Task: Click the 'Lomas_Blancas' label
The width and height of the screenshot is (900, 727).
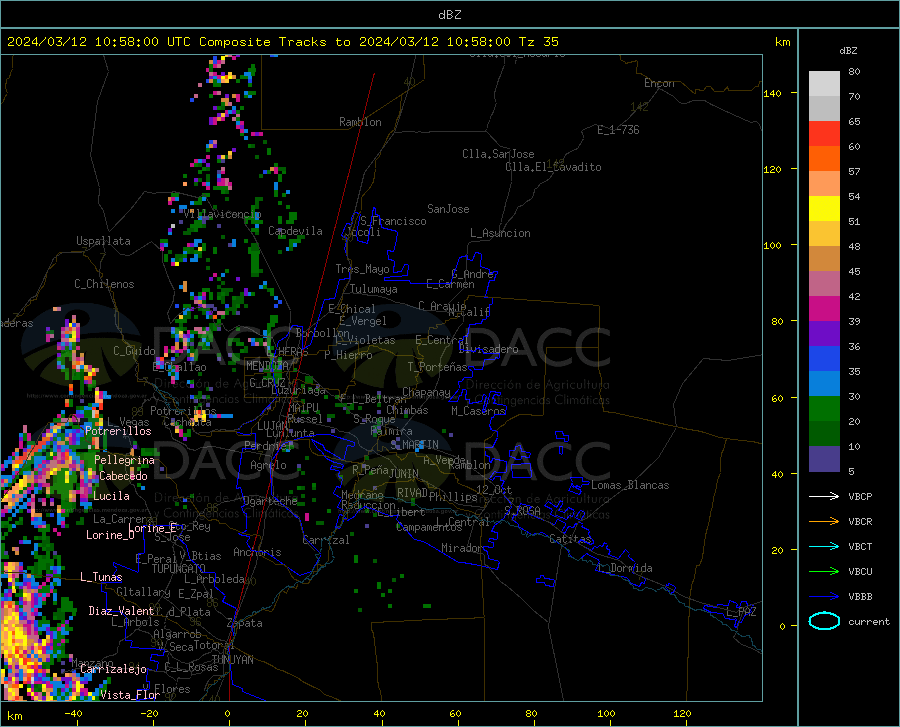Action: point(630,485)
